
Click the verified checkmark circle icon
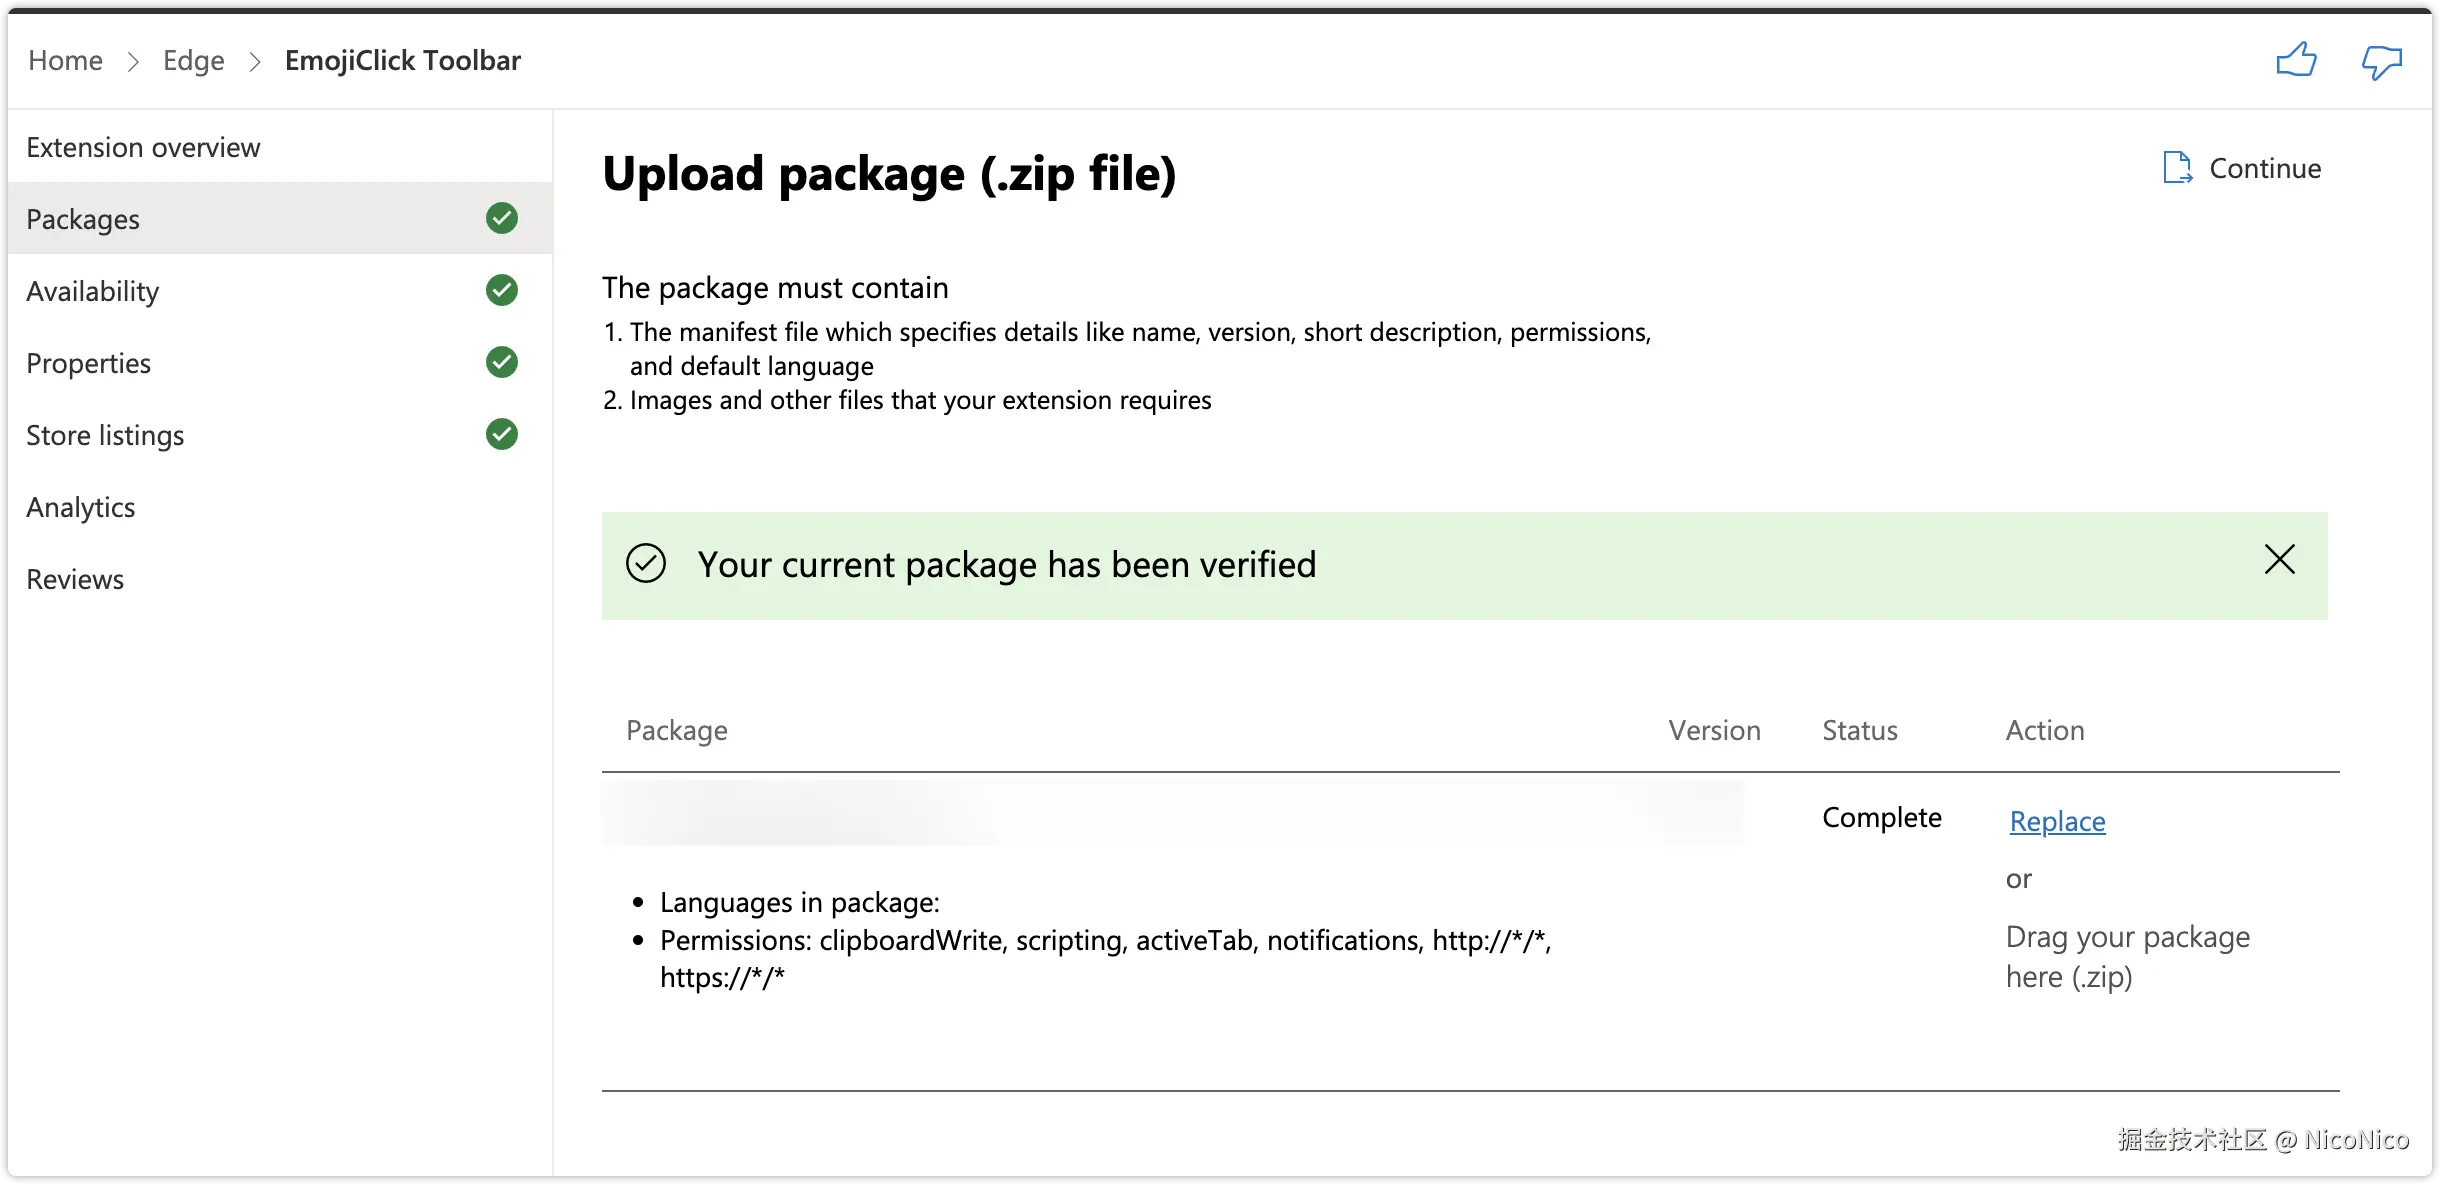coord(646,564)
